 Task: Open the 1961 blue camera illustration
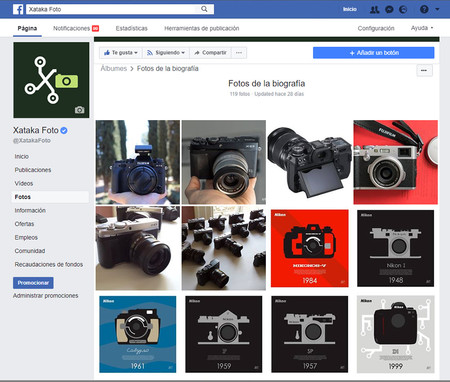[x=138, y=334]
